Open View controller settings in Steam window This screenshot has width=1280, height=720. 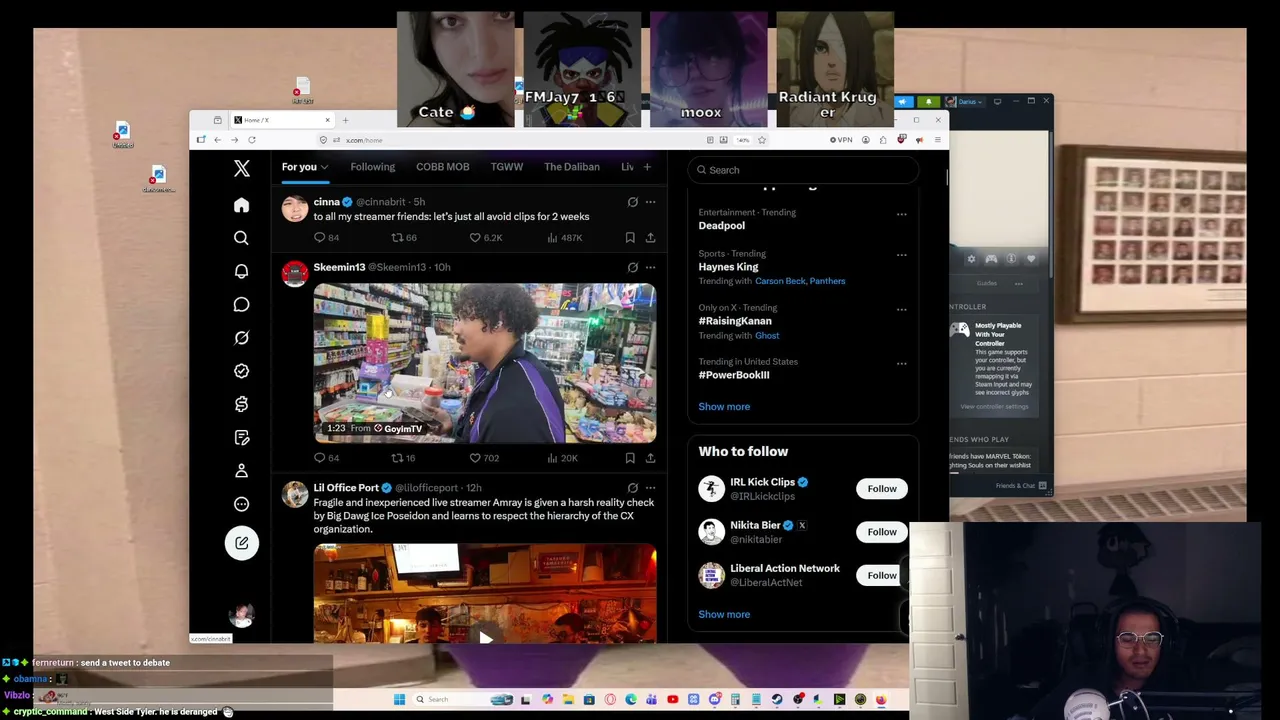994,407
